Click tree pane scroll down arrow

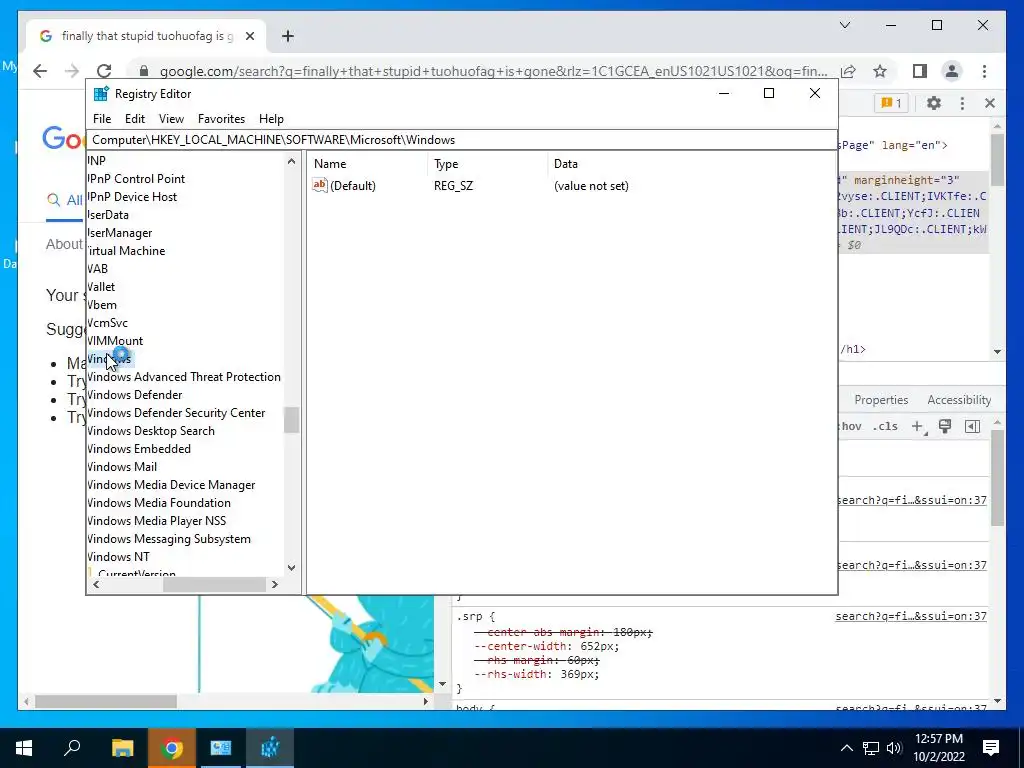tap(291, 568)
